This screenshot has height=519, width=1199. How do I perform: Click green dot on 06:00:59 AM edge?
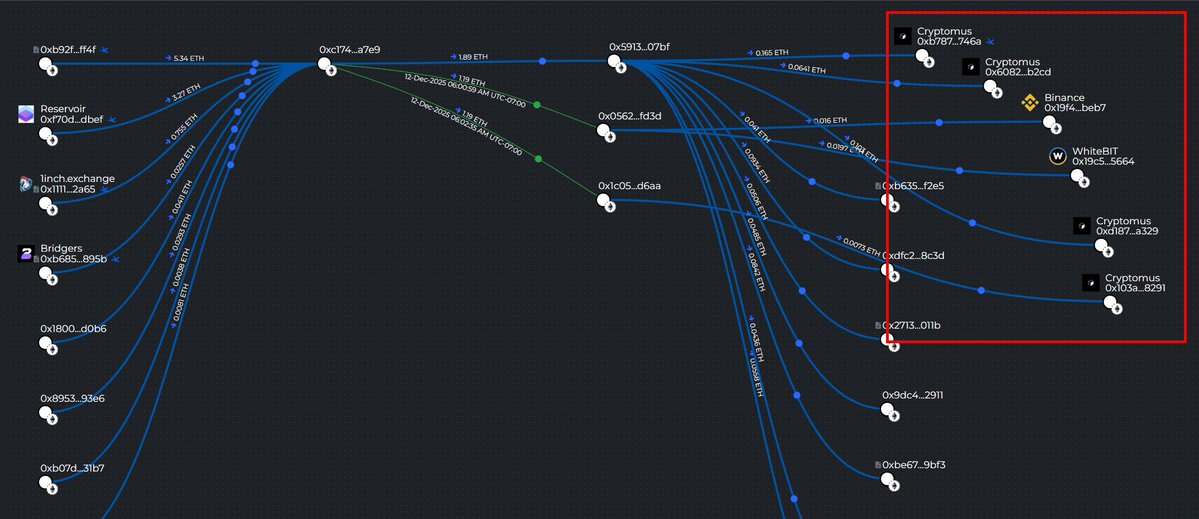pyautogui.click(x=537, y=105)
